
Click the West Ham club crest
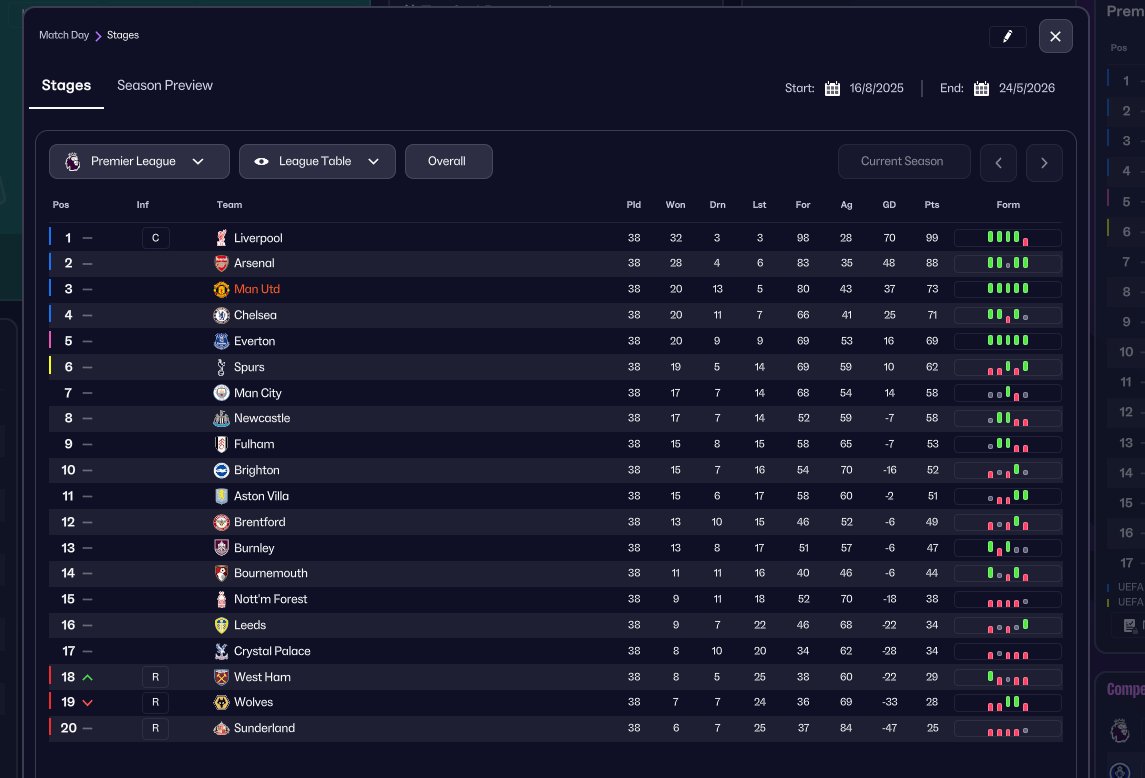coord(221,677)
